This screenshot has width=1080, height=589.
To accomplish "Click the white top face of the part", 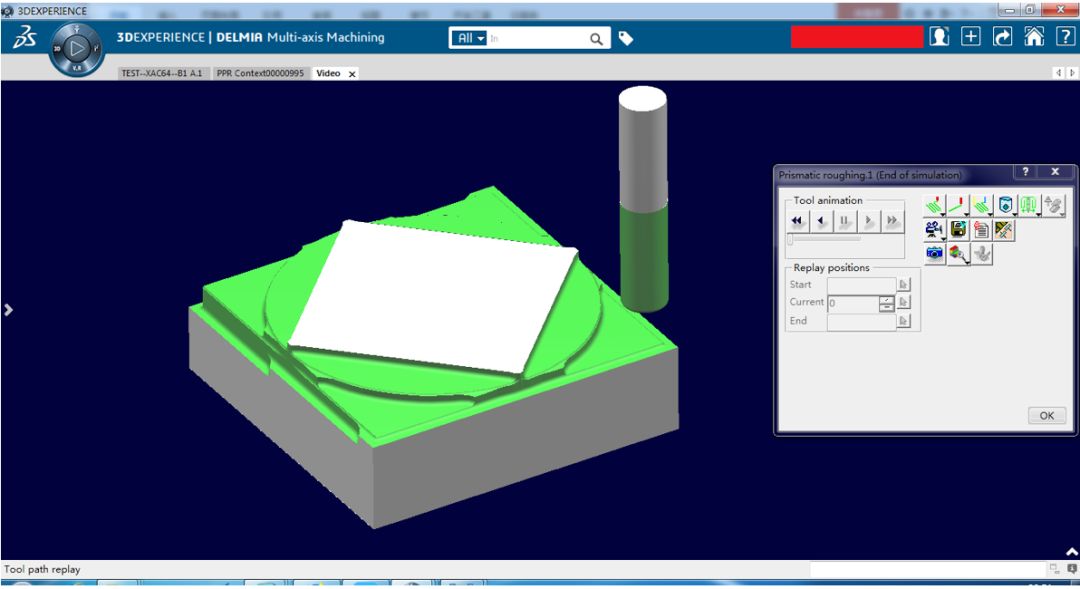I will 434,296.
